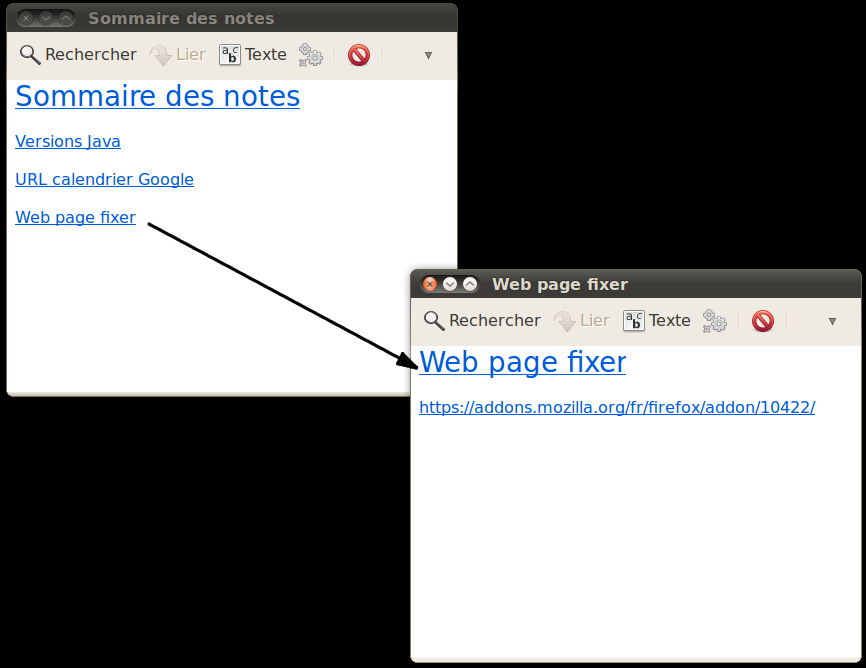Delete the Sommaire des notes note
The width and height of the screenshot is (866, 668).
(359, 55)
